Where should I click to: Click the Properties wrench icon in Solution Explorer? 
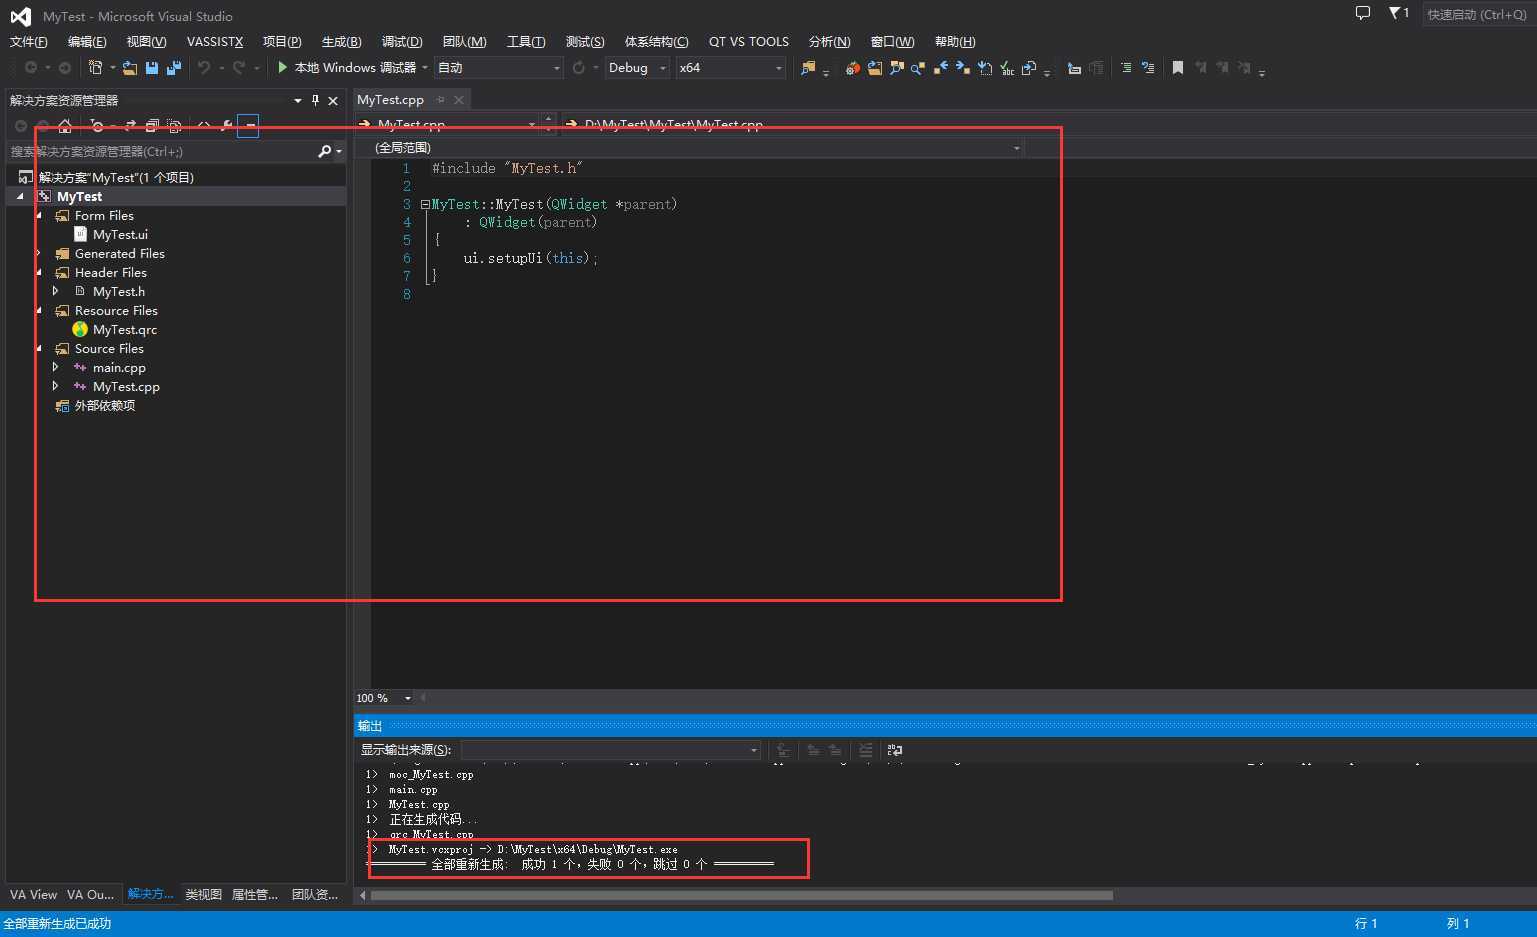pos(227,126)
